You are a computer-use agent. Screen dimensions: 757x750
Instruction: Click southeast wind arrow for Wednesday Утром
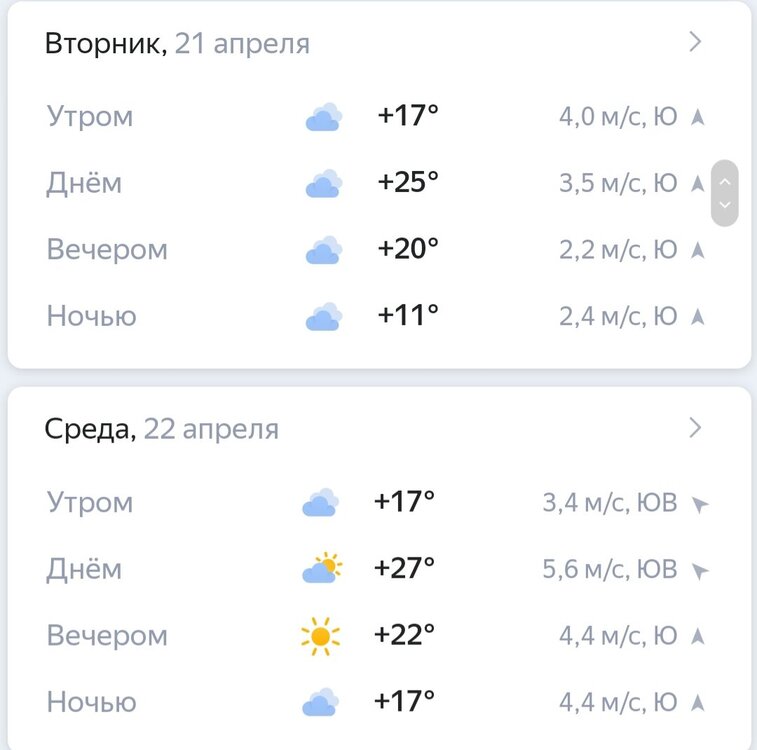pos(700,504)
